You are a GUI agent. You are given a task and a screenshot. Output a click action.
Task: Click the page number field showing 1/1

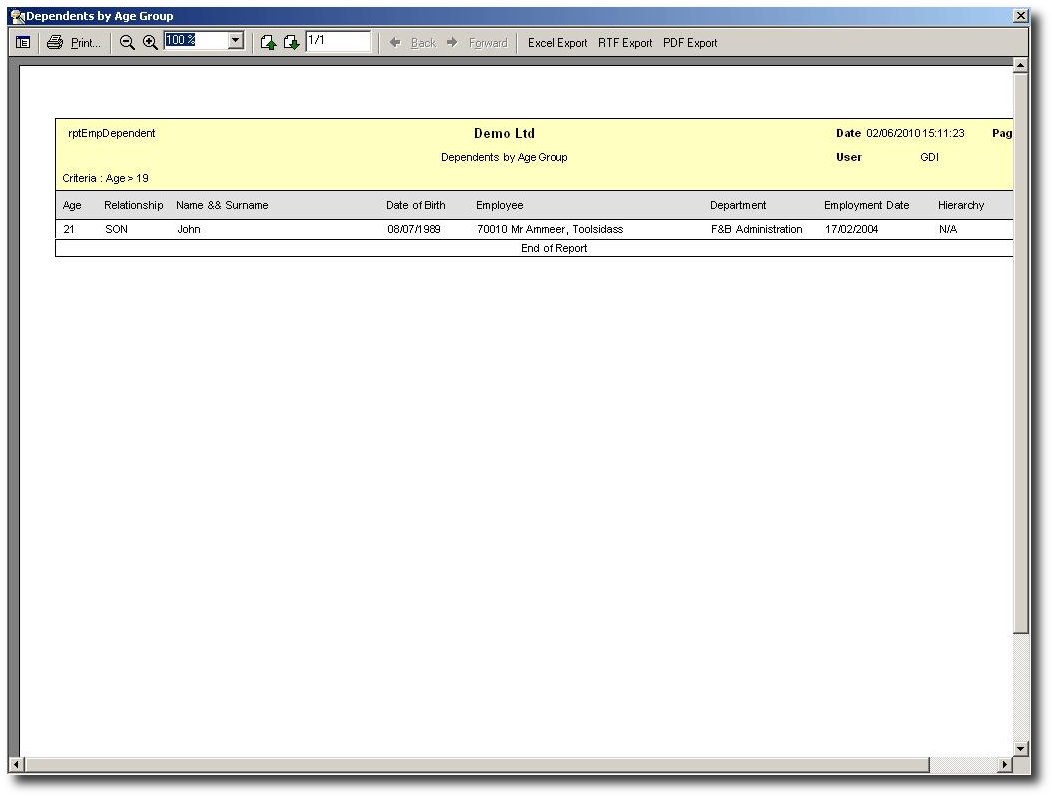(338, 41)
